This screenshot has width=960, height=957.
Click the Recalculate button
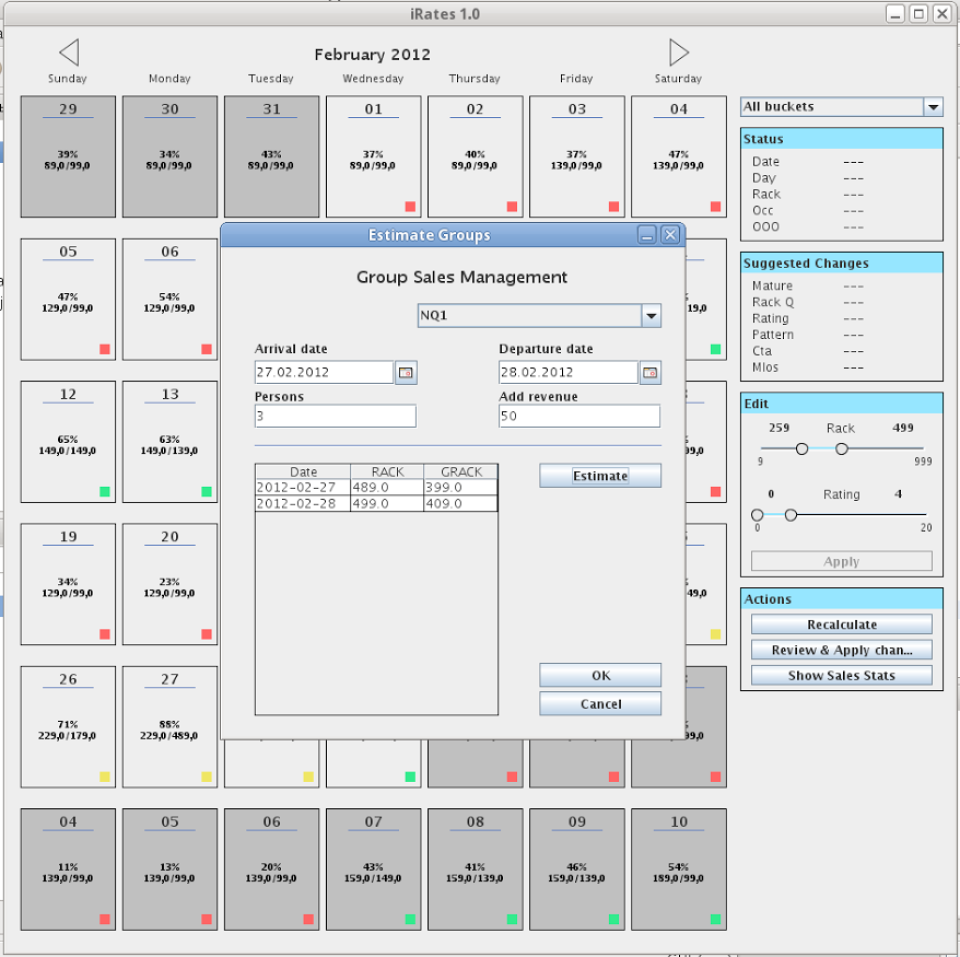(x=842, y=625)
